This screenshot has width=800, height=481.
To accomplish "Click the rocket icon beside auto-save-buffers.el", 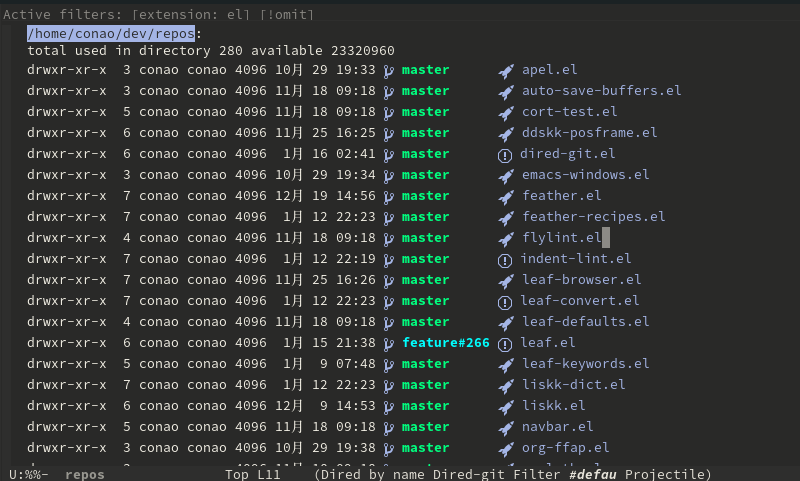I will tap(506, 92).
